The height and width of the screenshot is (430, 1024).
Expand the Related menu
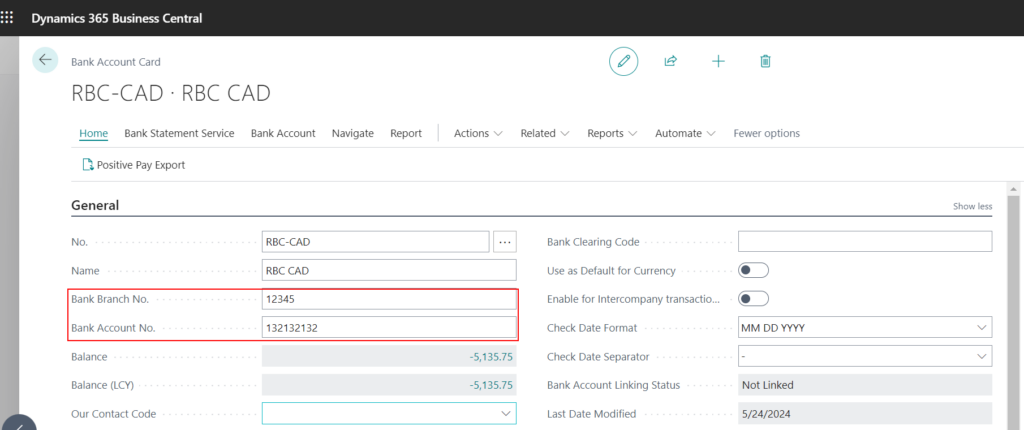(x=545, y=133)
